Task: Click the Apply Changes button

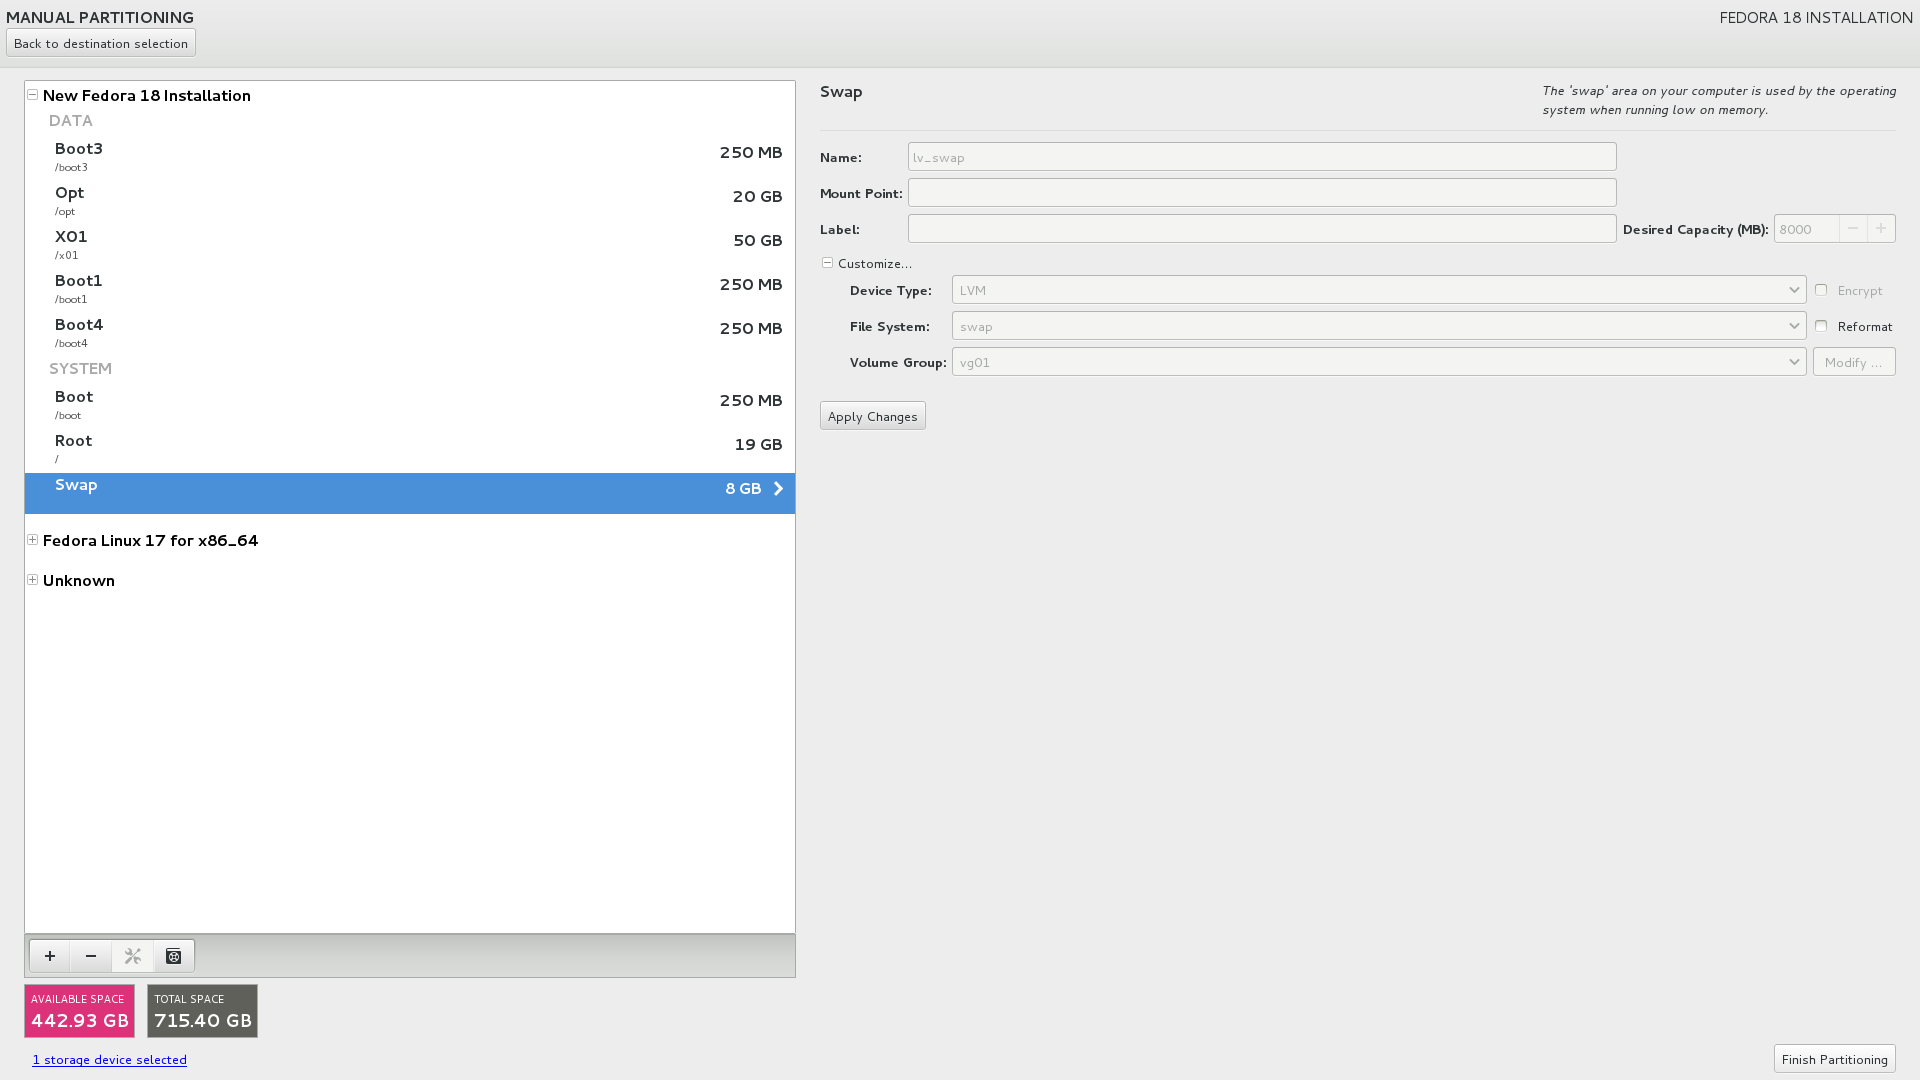Action: [873, 416]
